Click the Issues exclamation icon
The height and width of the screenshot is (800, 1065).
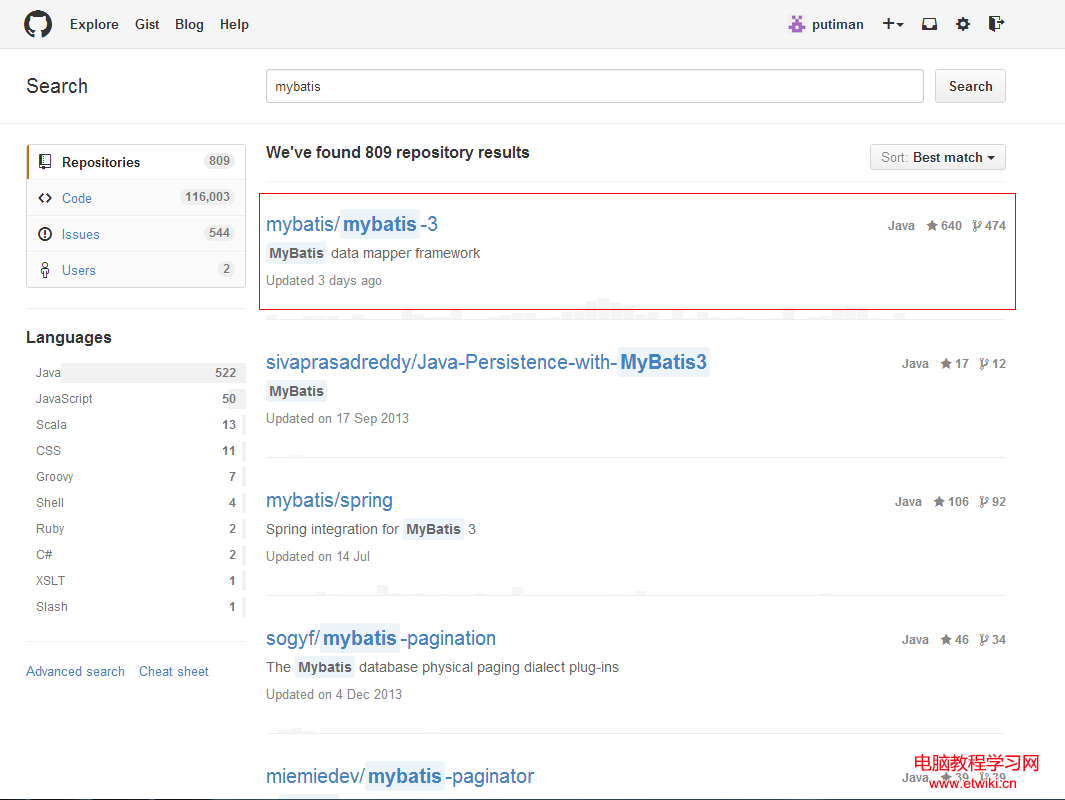tap(45, 234)
